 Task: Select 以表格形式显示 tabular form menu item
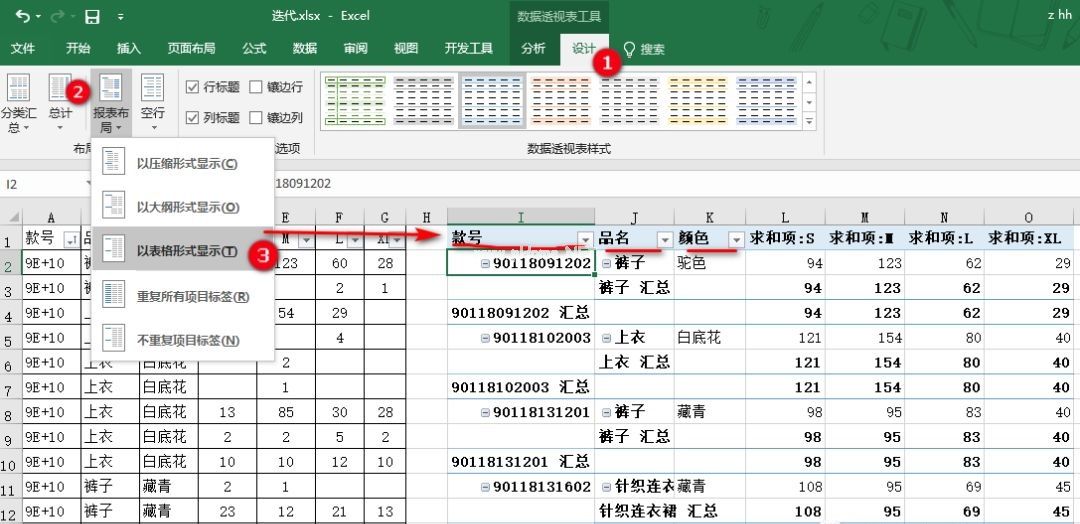[x=186, y=251]
